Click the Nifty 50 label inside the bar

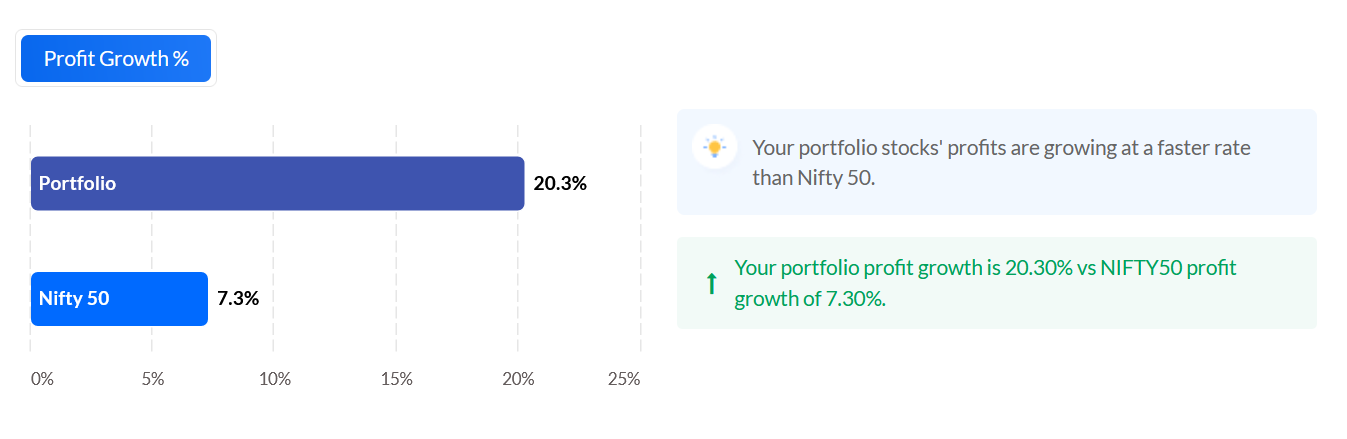tap(74, 298)
